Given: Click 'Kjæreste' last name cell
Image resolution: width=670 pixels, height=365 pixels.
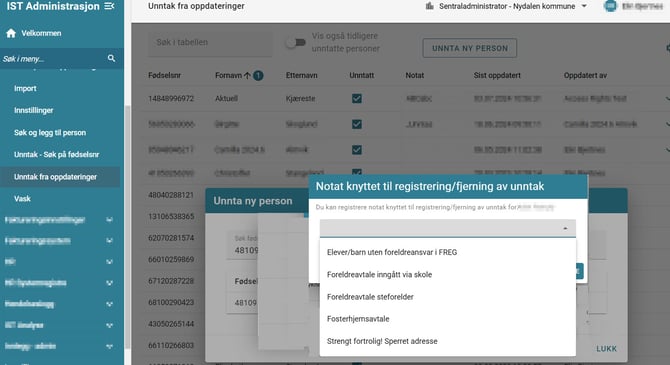Looking at the screenshot, I should pyautogui.click(x=300, y=99).
